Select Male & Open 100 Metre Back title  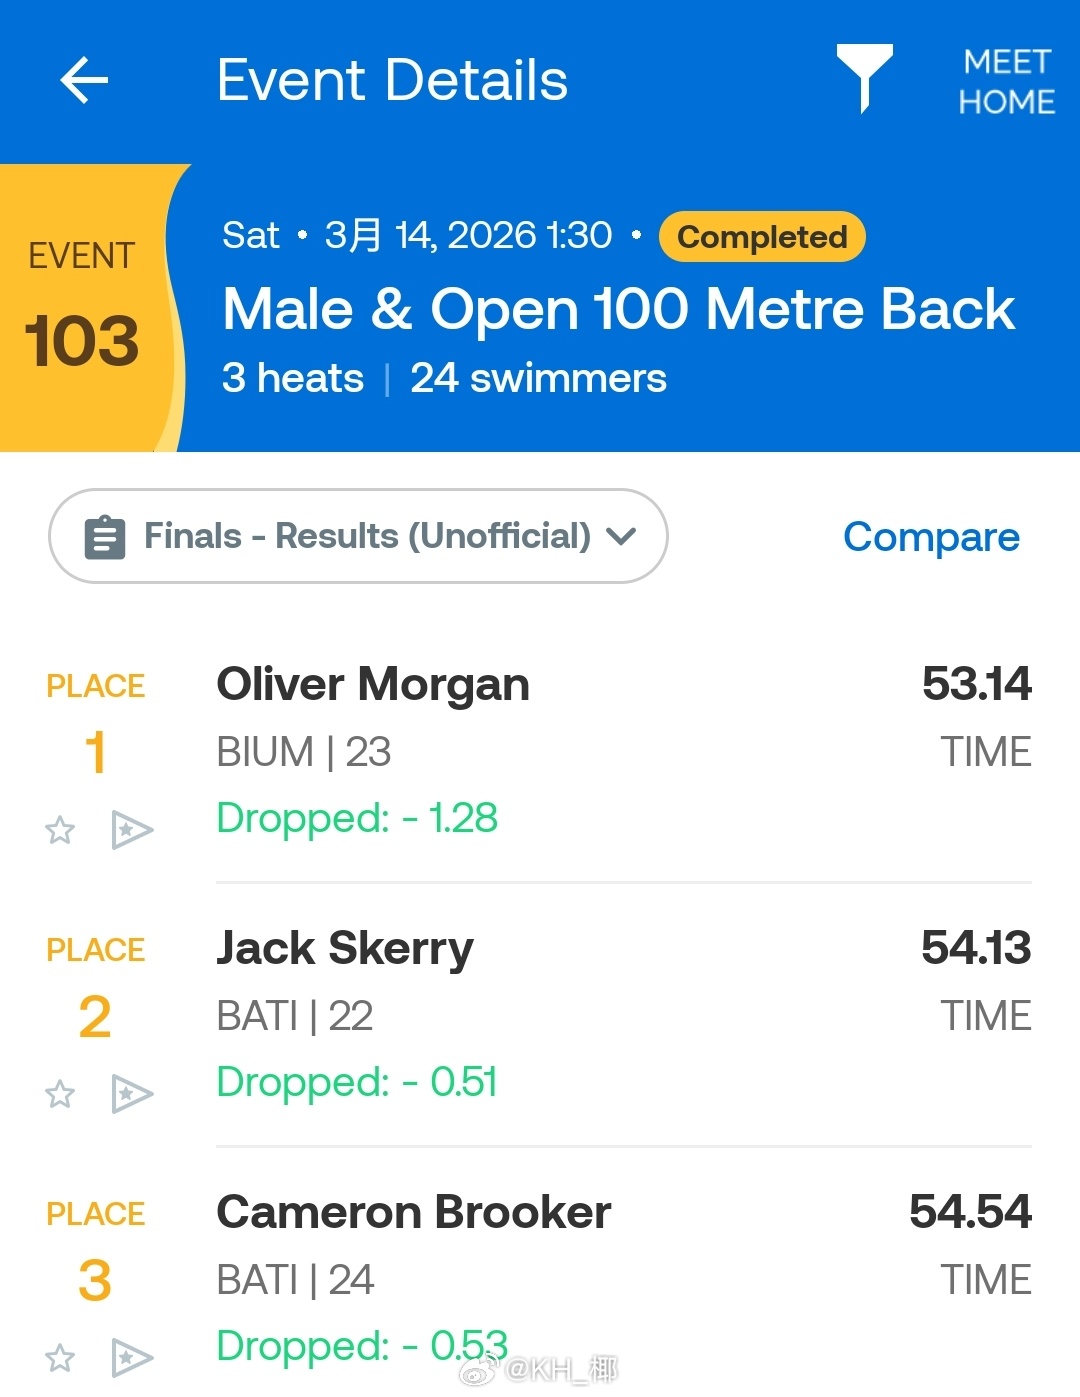click(618, 309)
